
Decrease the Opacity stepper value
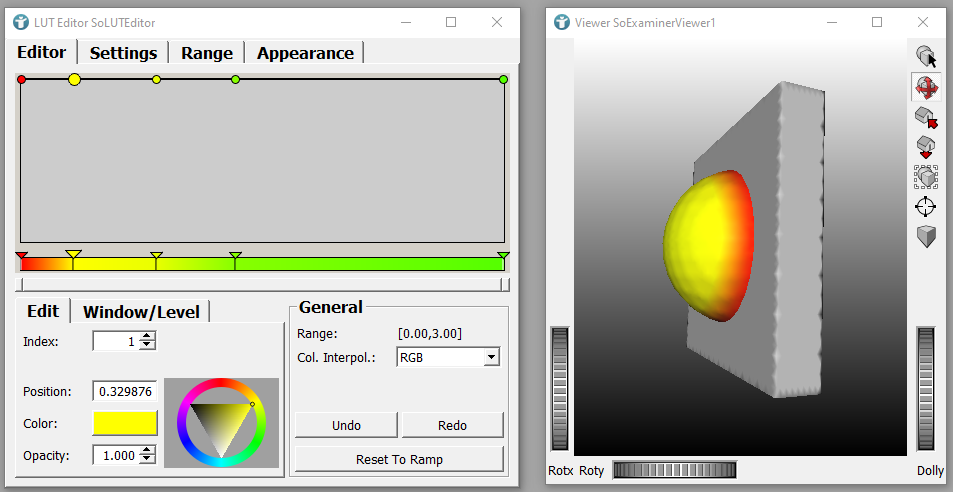point(148,460)
